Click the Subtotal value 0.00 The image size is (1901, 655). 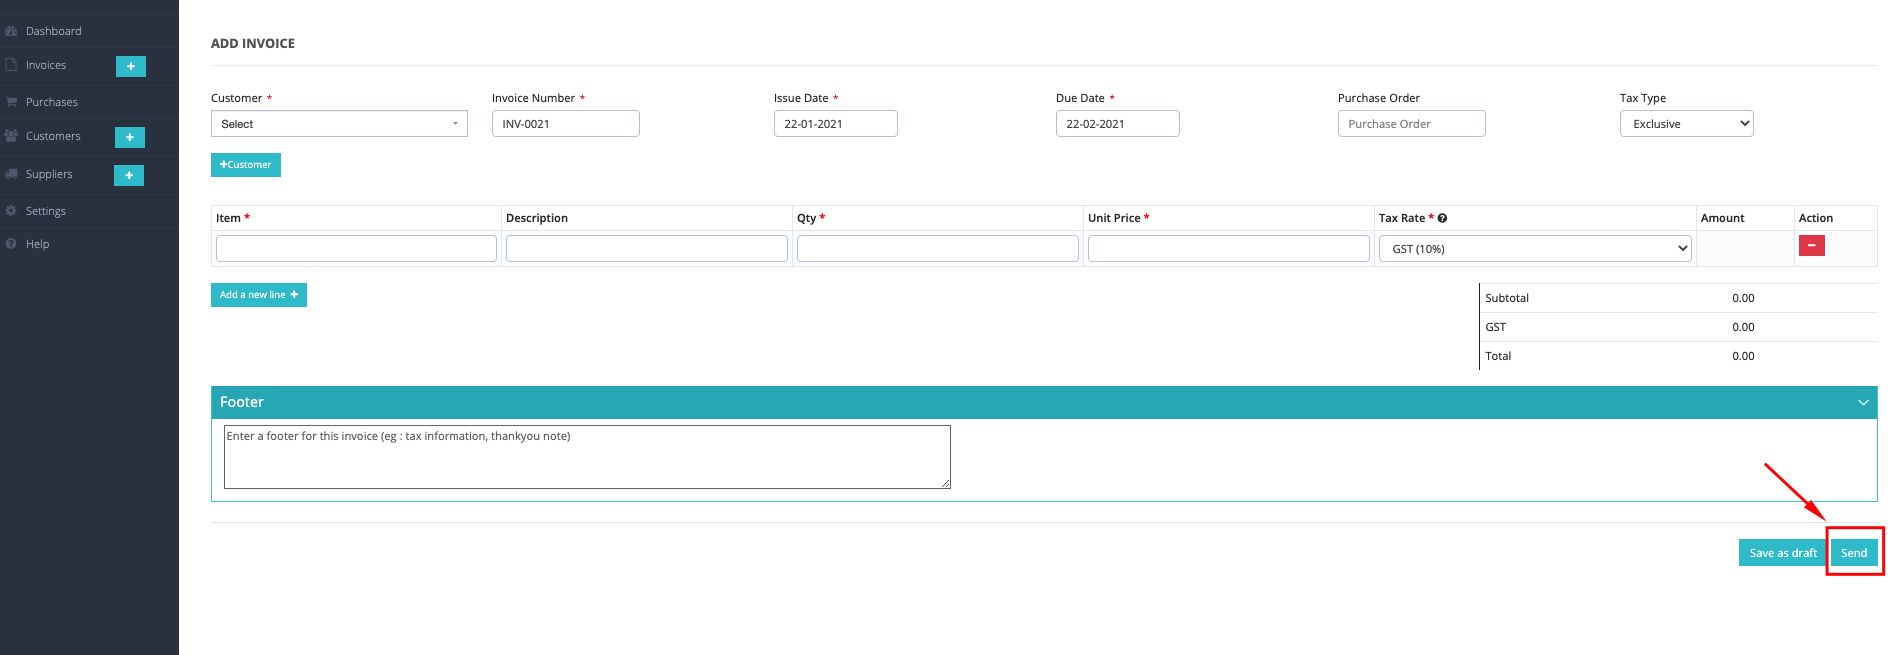click(x=1743, y=298)
